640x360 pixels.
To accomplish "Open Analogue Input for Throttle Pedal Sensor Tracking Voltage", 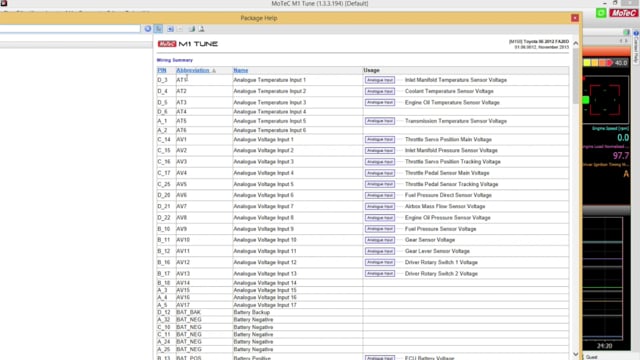I will [x=380, y=184].
